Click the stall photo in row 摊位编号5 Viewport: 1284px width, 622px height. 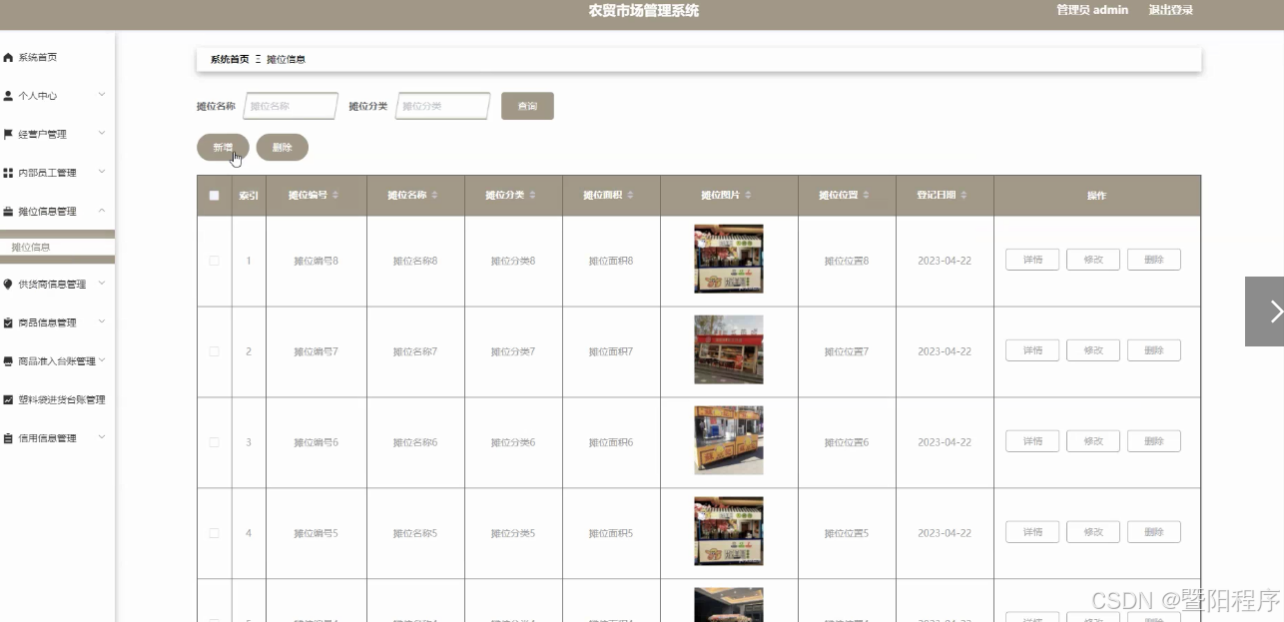click(x=729, y=531)
